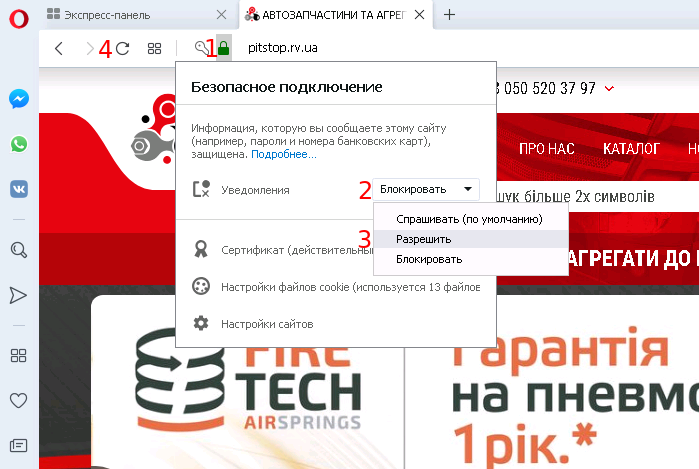Open My Flow send icon
Screen dimensions: 699x469
(18, 296)
